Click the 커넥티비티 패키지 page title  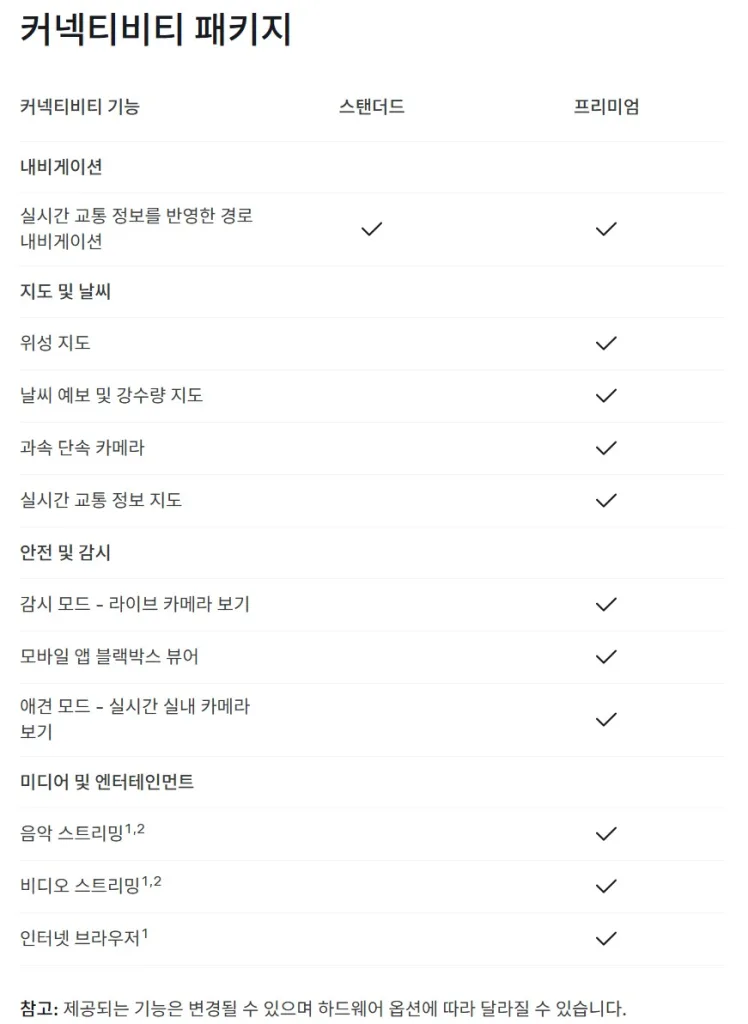click(x=156, y=30)
